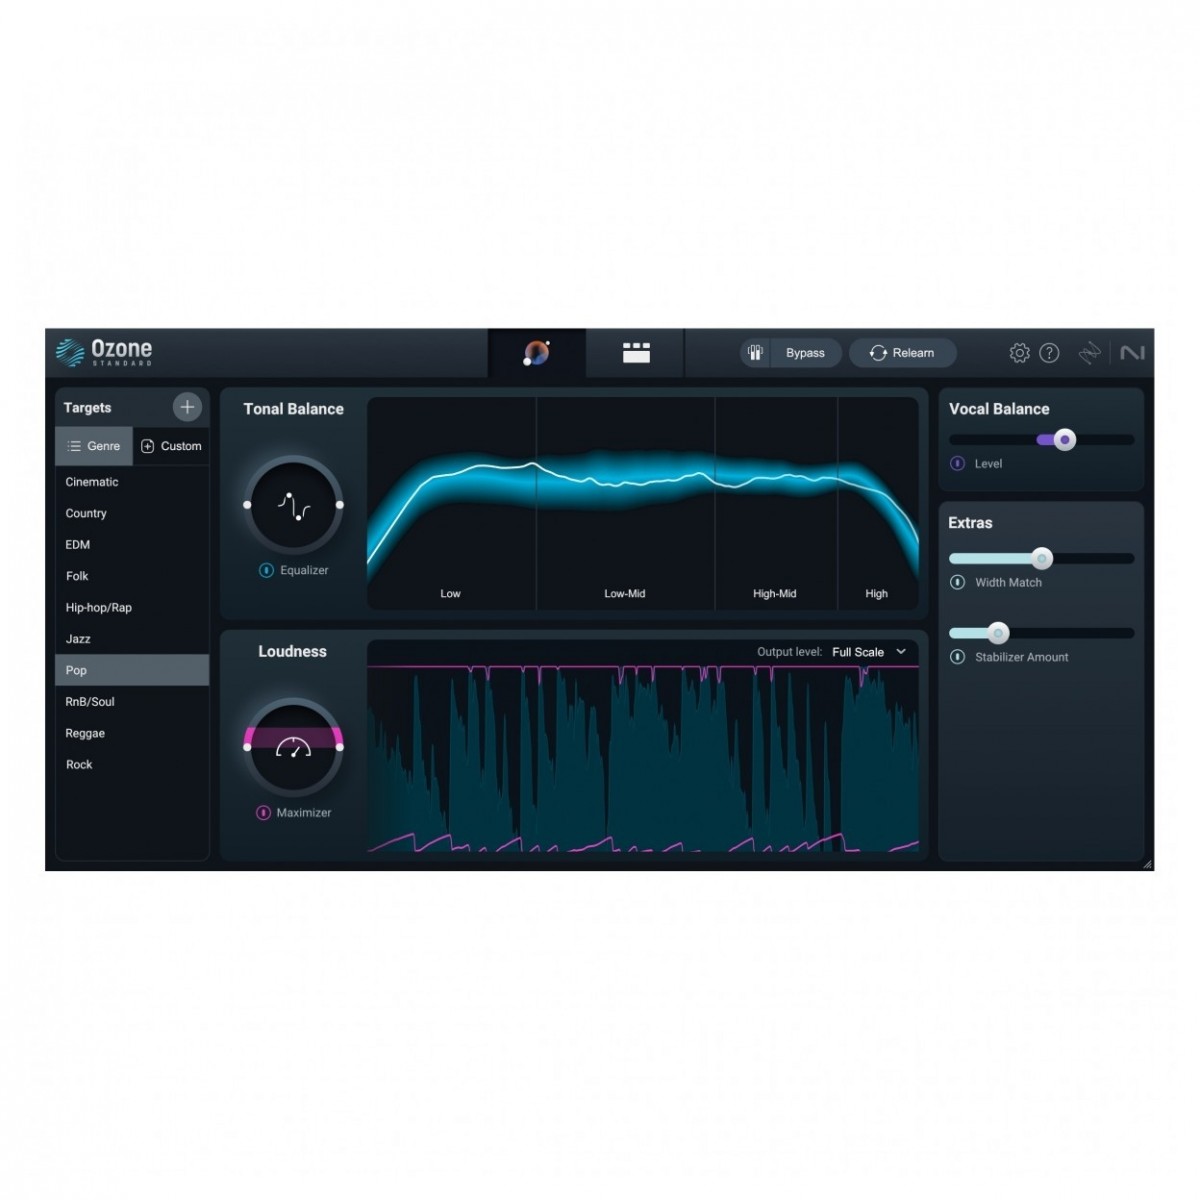
Task: Add a new target with plus button
Action: click(187, 407)
